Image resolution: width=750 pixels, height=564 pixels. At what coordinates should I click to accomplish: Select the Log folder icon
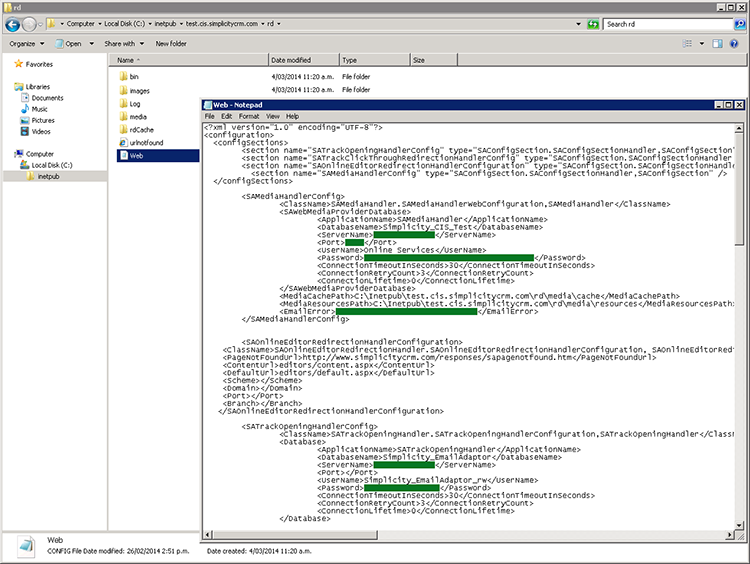[123, 103]
